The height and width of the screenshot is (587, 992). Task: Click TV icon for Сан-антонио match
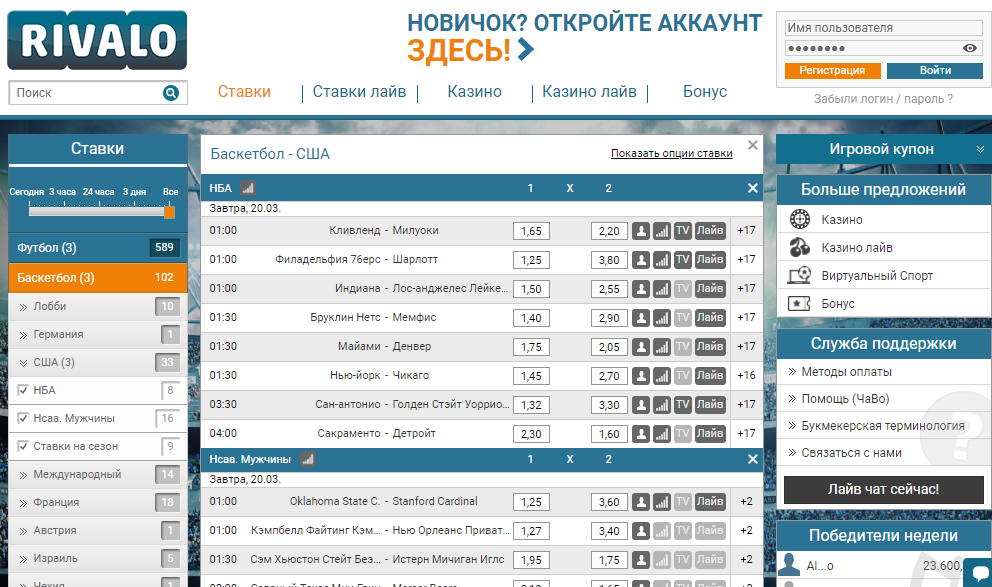coord(682,405)
